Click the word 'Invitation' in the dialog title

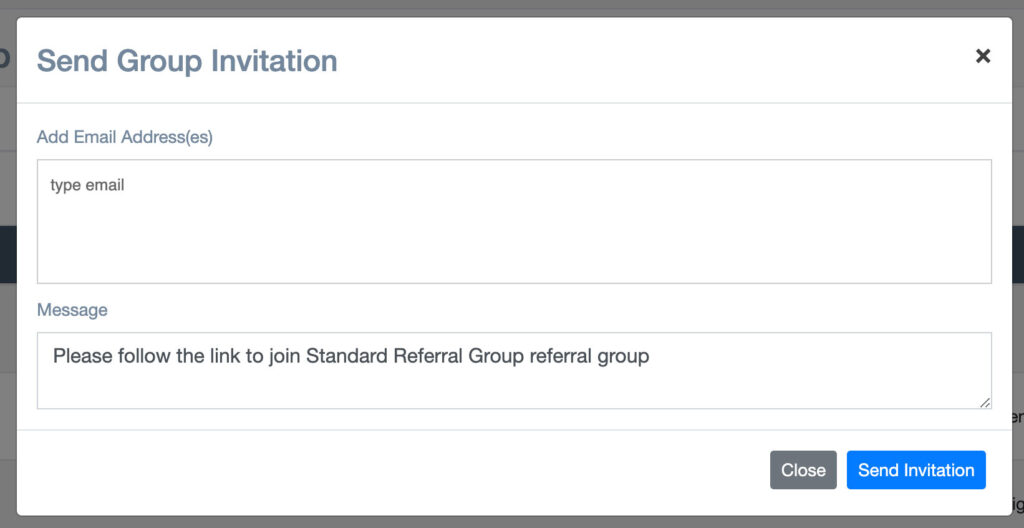[x=274, y=61]
